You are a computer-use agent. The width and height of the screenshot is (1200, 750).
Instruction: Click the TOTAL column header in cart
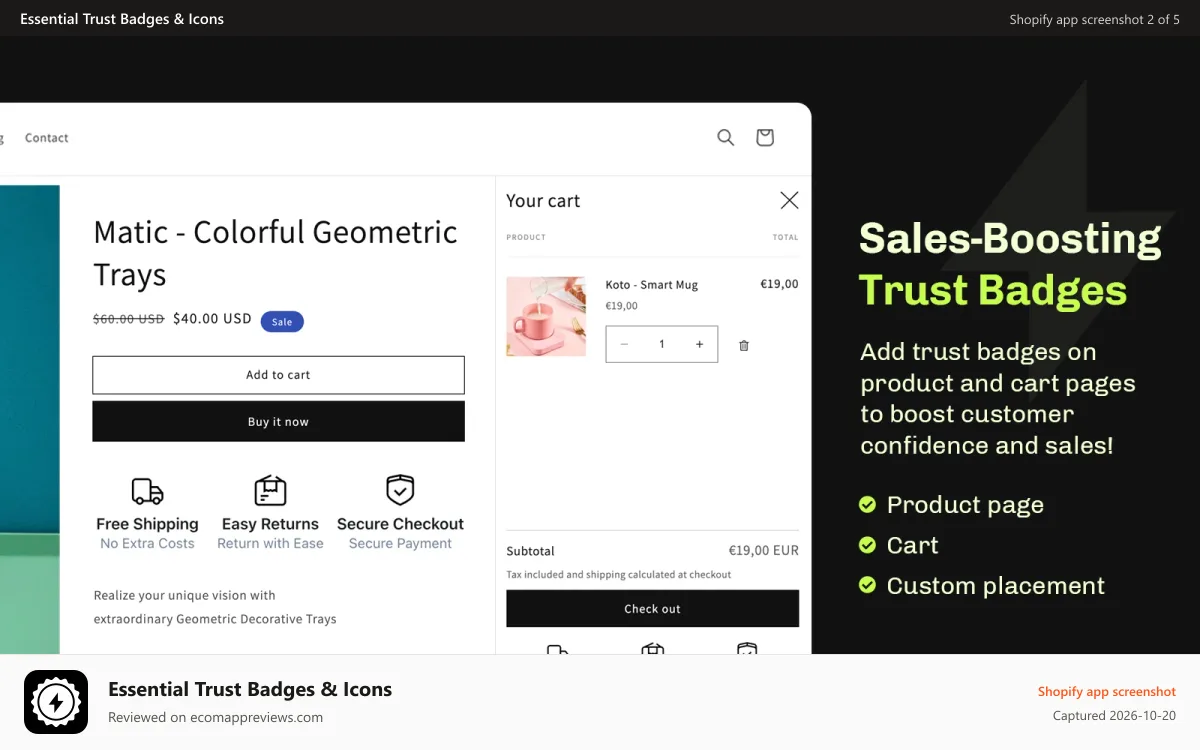coord(785,237)
